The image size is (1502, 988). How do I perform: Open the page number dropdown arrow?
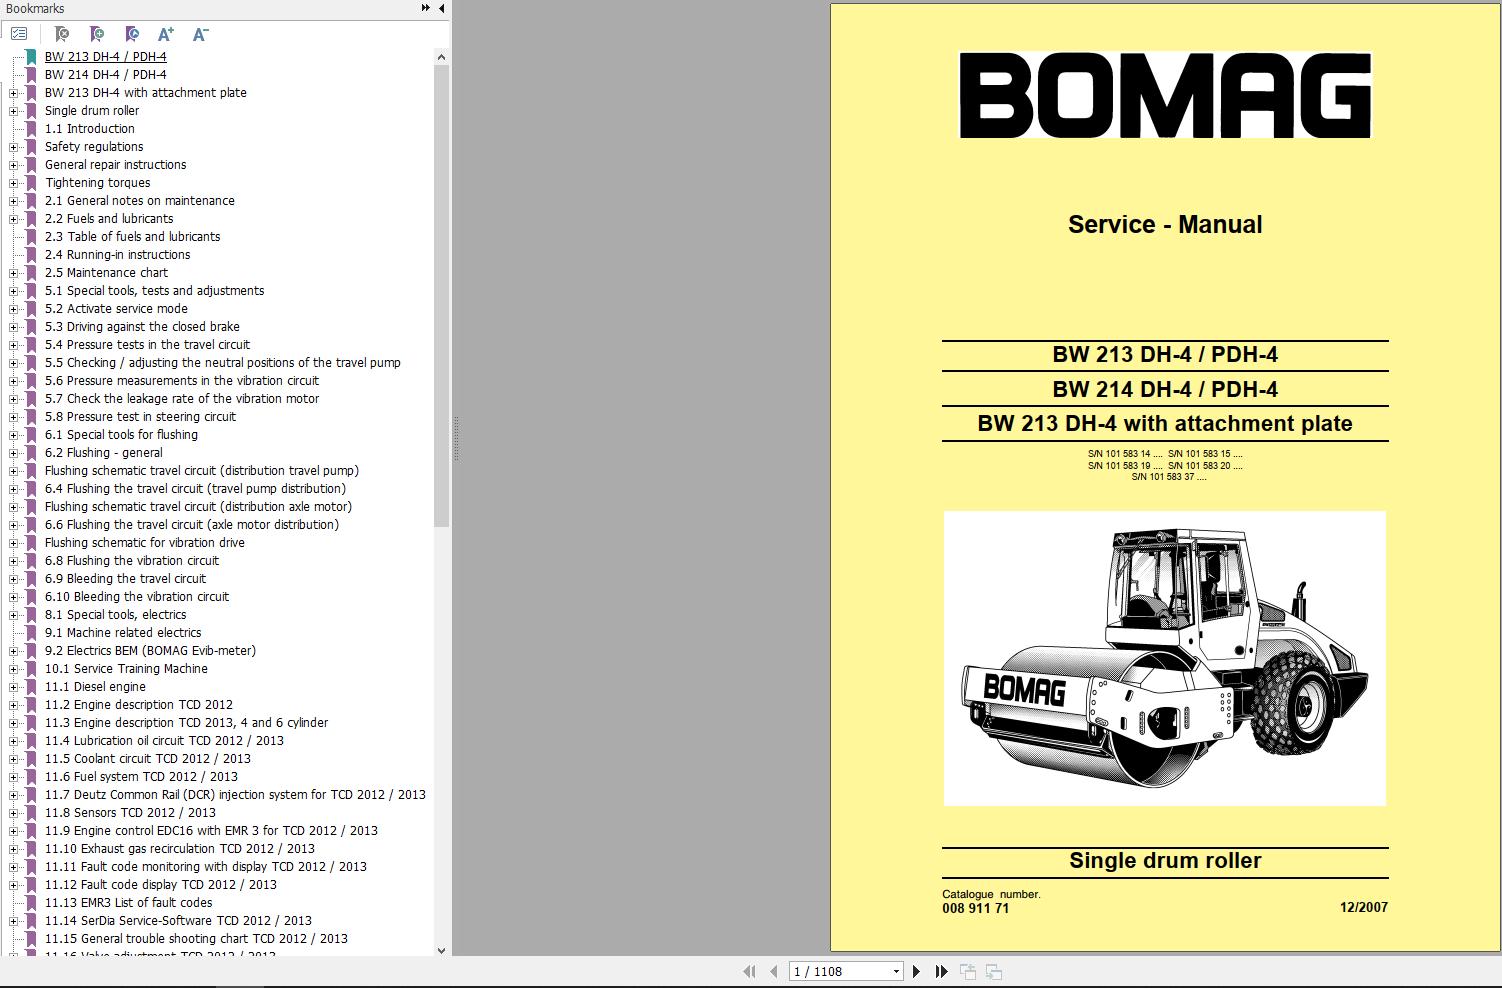click(895, 970)
